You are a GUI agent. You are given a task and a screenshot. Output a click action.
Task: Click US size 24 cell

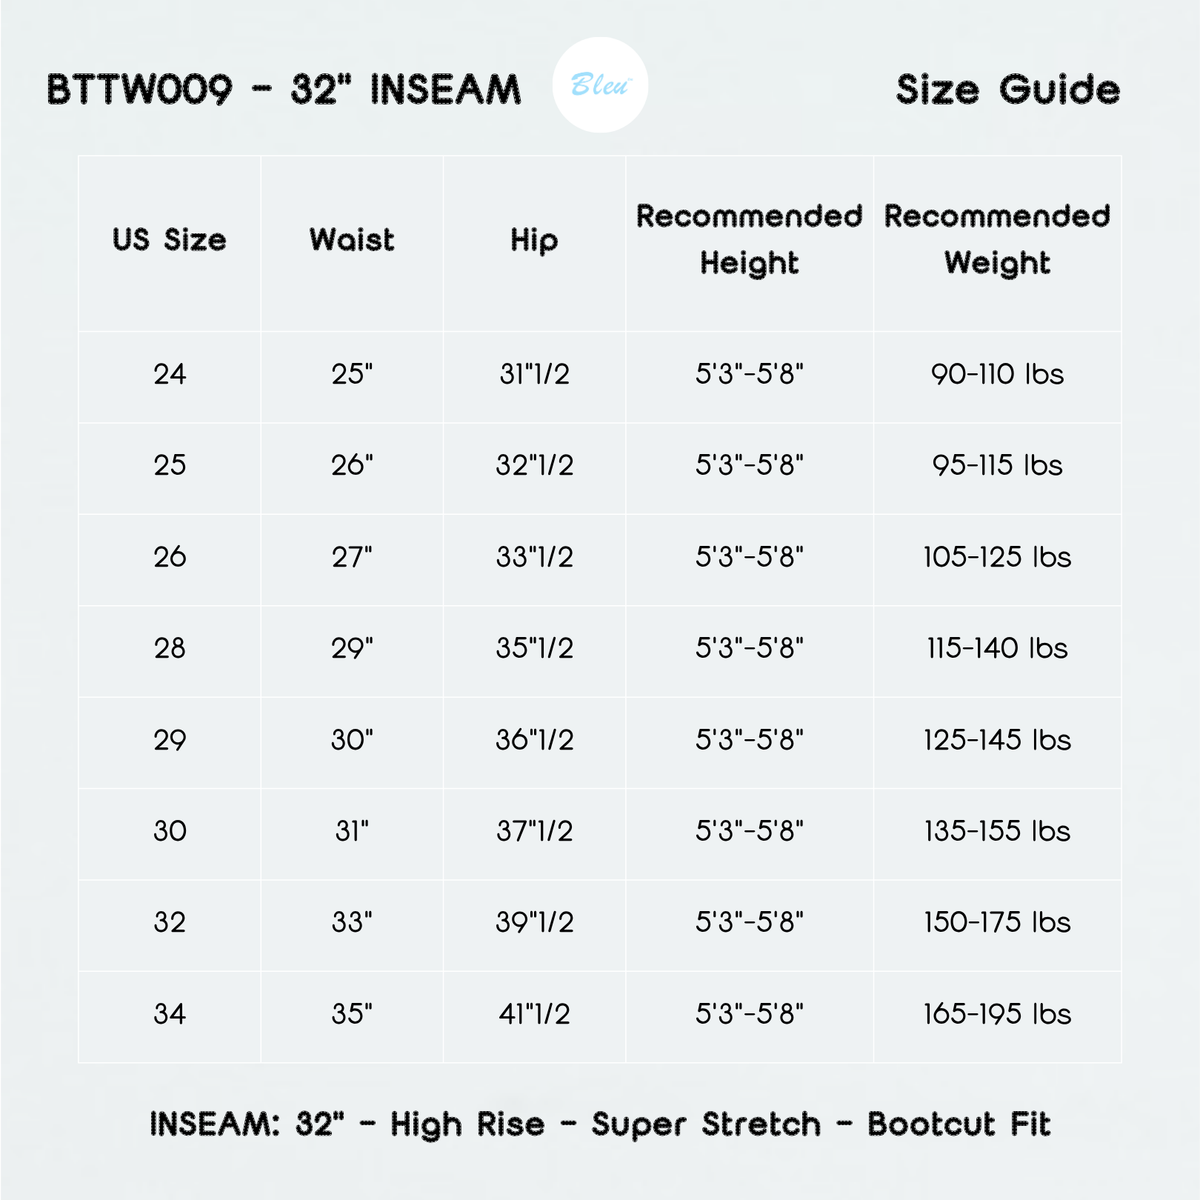[x=170, y=374]
